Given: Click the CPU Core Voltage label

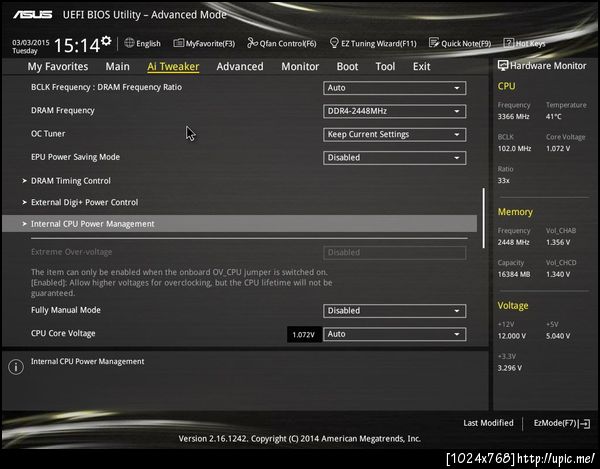Looking at the screenshot, I should coord(63,334).
